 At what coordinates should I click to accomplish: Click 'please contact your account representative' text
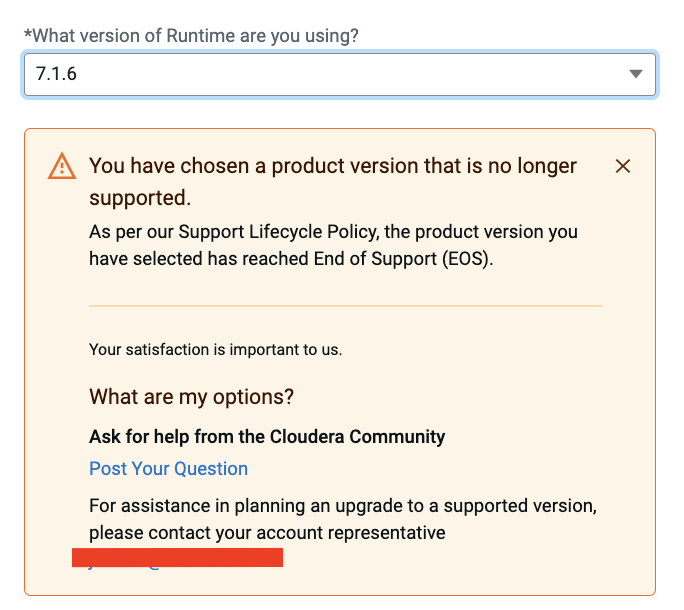pyautogui.click(x=267, y=533)
